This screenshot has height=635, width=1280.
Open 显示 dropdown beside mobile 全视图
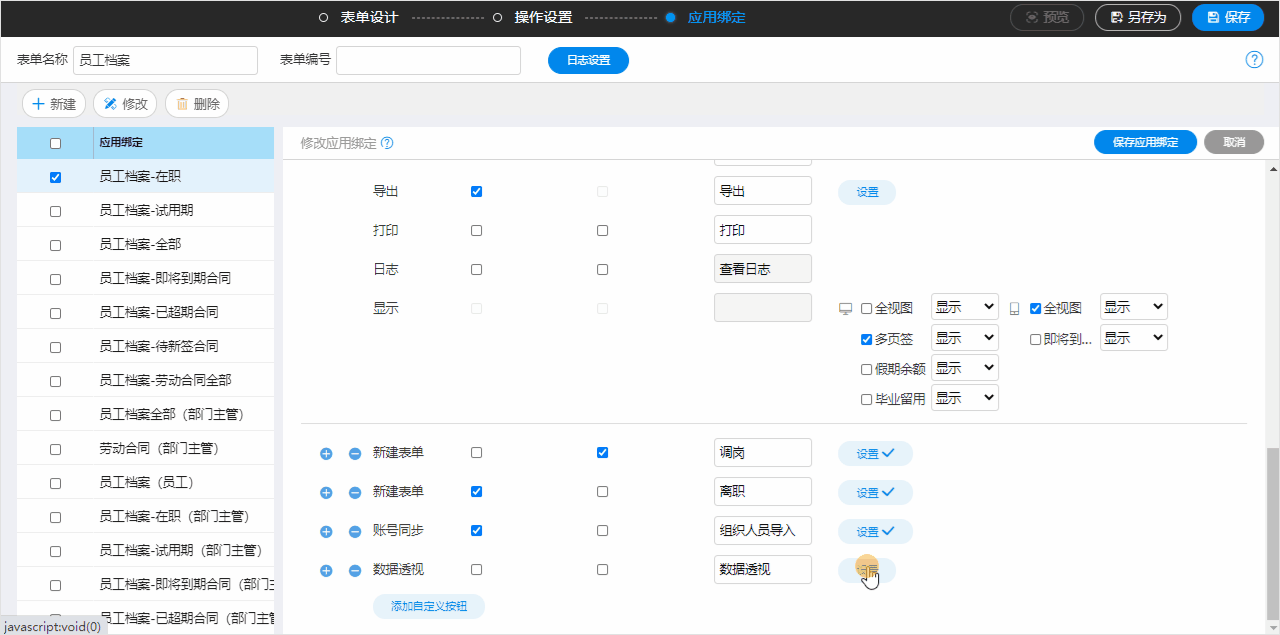click(x=1134, y=307)
